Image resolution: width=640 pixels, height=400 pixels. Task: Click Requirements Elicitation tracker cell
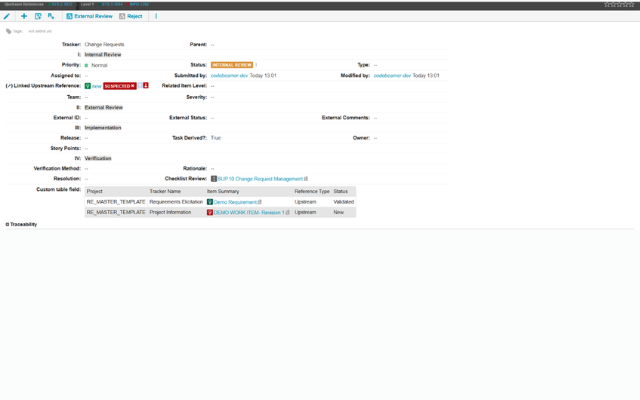tap(176, 202)
